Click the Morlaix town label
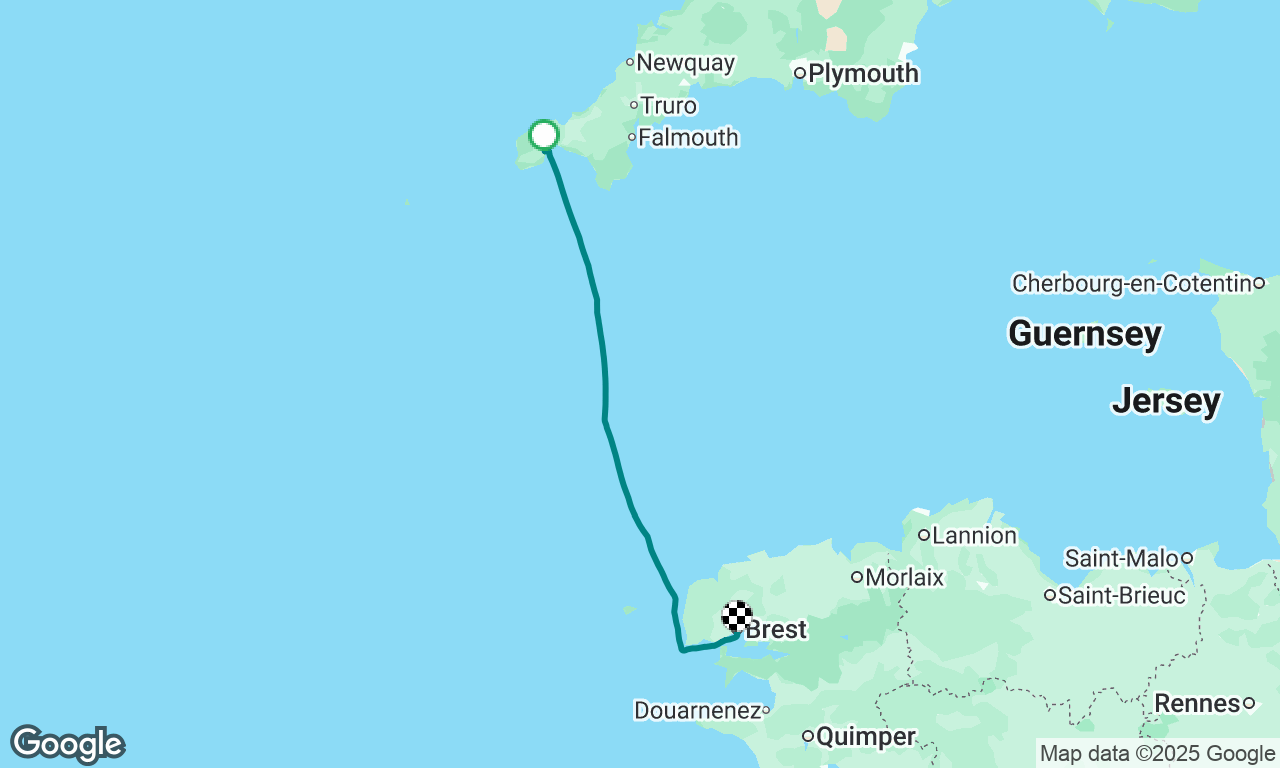Screen dimensions: 1280x768 coord(905,577)
